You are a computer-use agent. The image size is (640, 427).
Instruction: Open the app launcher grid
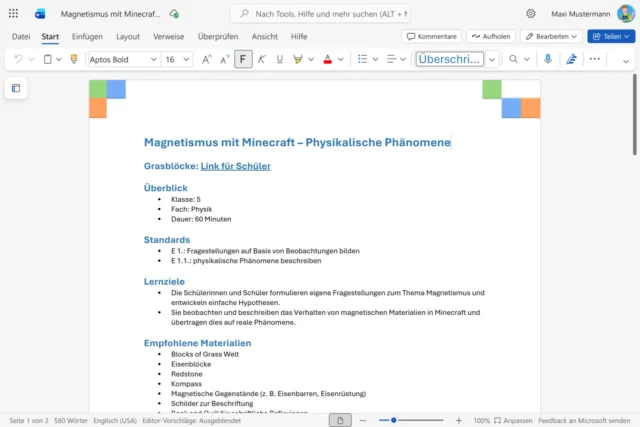[13, 13]
